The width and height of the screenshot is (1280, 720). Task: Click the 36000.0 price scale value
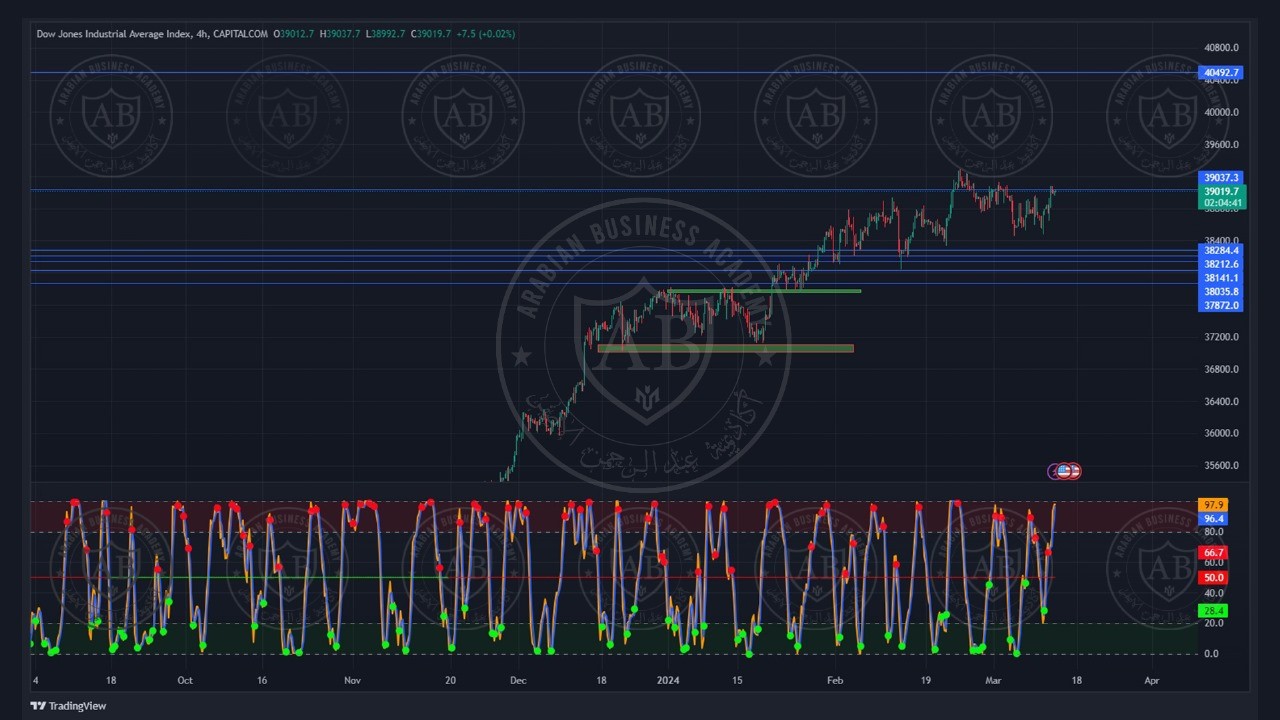click(1221, 434)
